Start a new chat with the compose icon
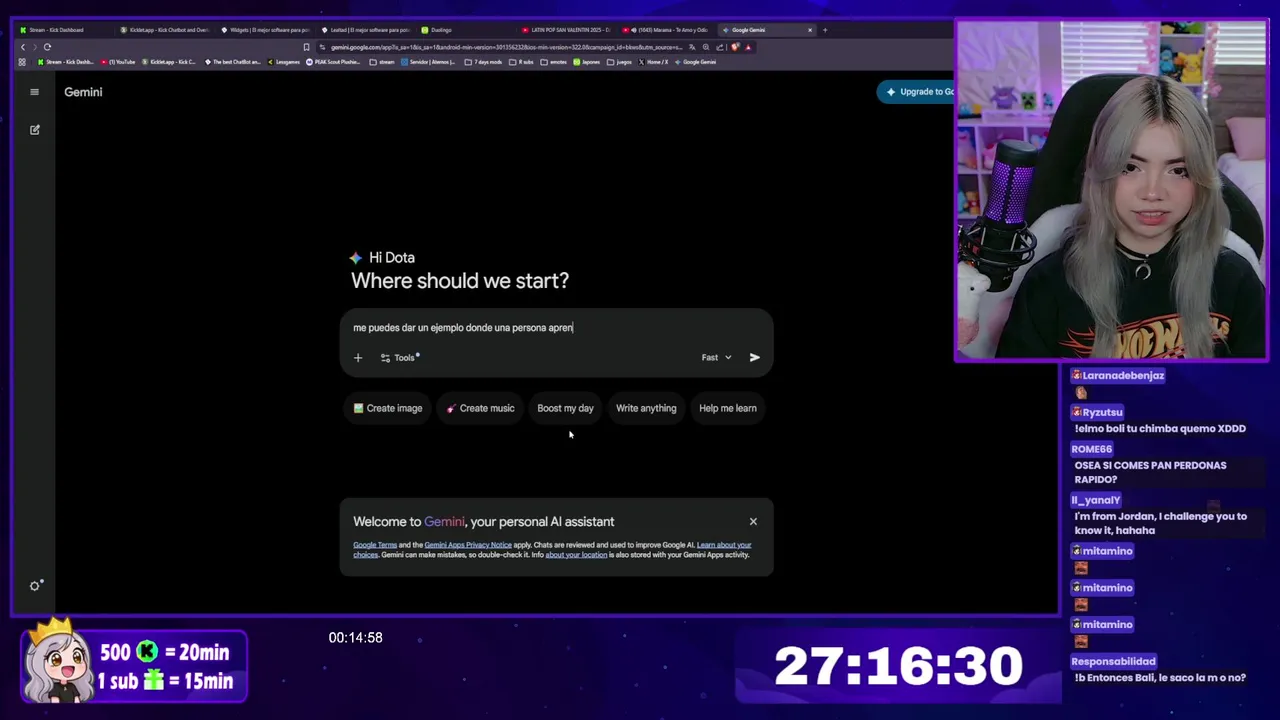Image resolution: width=1280 pixels, height=720 pixels. (34, 130)
